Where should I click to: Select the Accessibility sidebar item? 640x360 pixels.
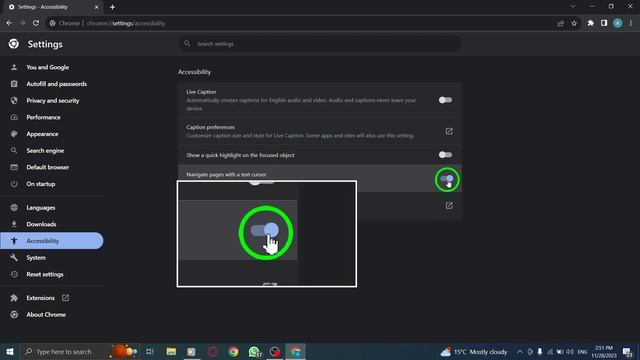click(52, 241)
